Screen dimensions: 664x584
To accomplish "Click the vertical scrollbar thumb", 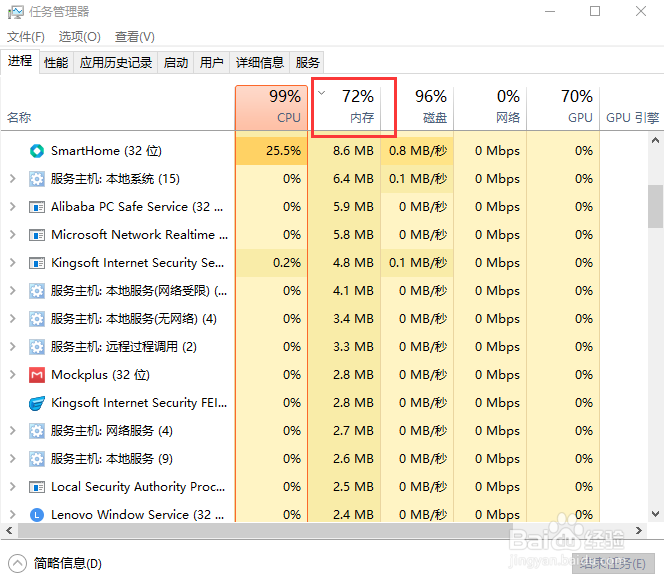I will pos(655,207).
